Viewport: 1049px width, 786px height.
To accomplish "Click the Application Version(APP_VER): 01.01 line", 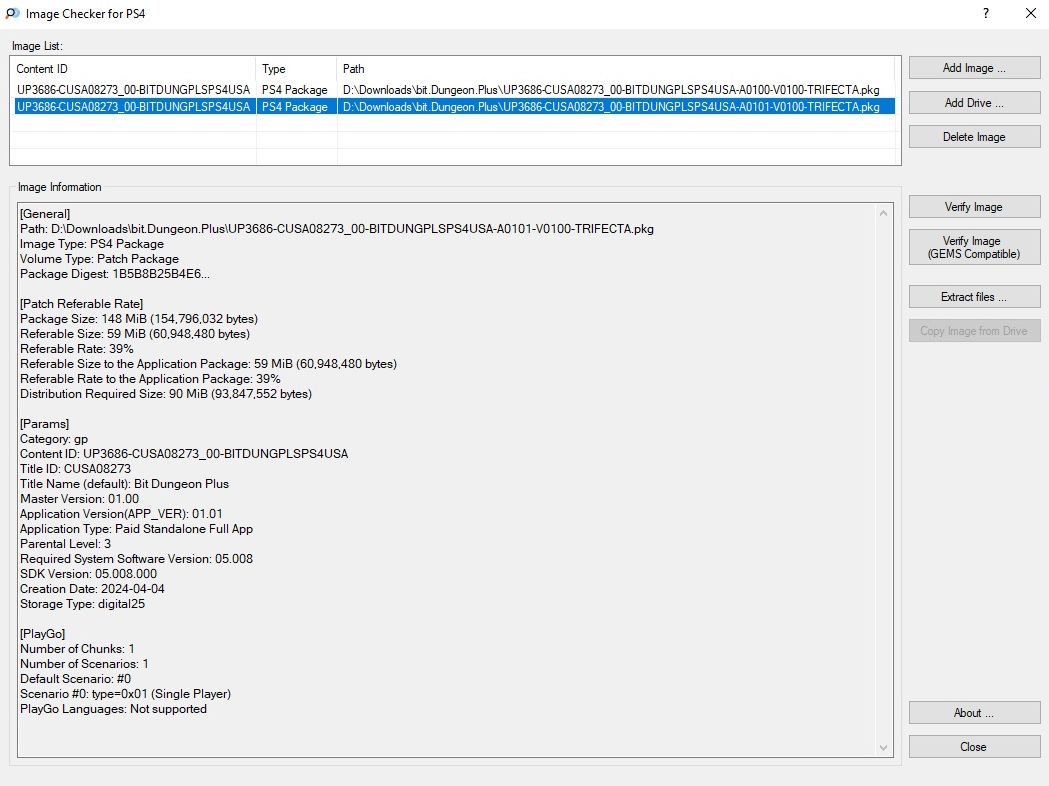I will pyautogui.click(x=121, y=514).
